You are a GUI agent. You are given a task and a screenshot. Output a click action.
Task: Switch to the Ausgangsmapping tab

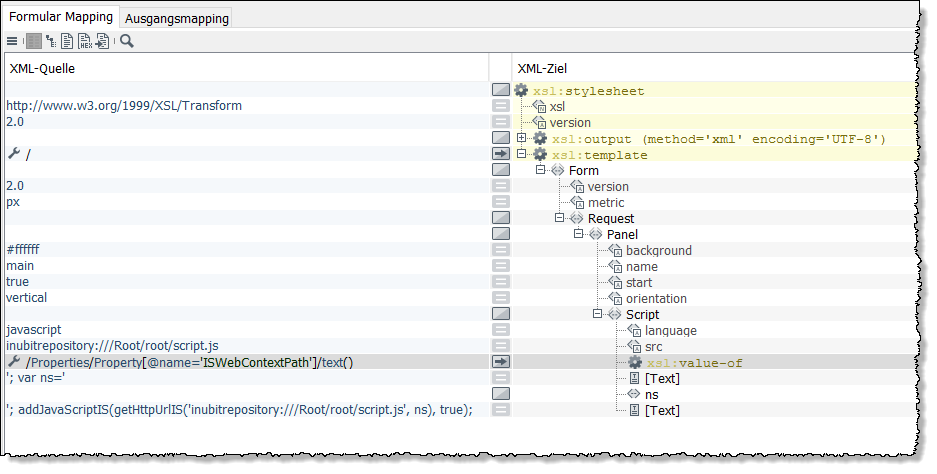click(177, 18)
